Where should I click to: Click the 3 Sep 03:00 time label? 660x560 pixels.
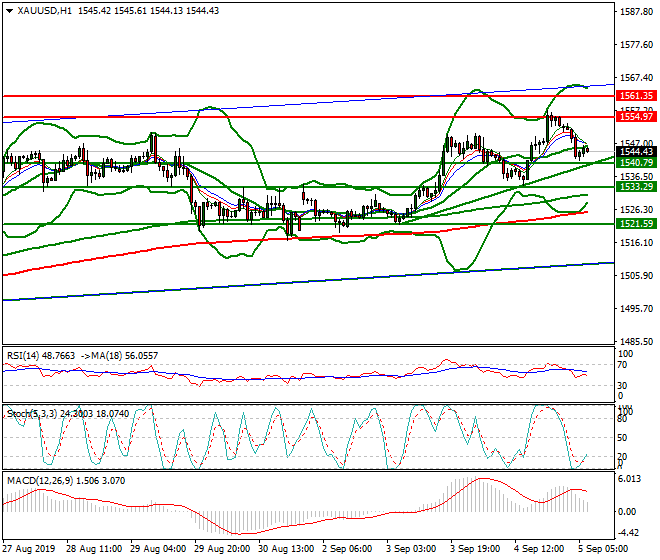[411, 549]
